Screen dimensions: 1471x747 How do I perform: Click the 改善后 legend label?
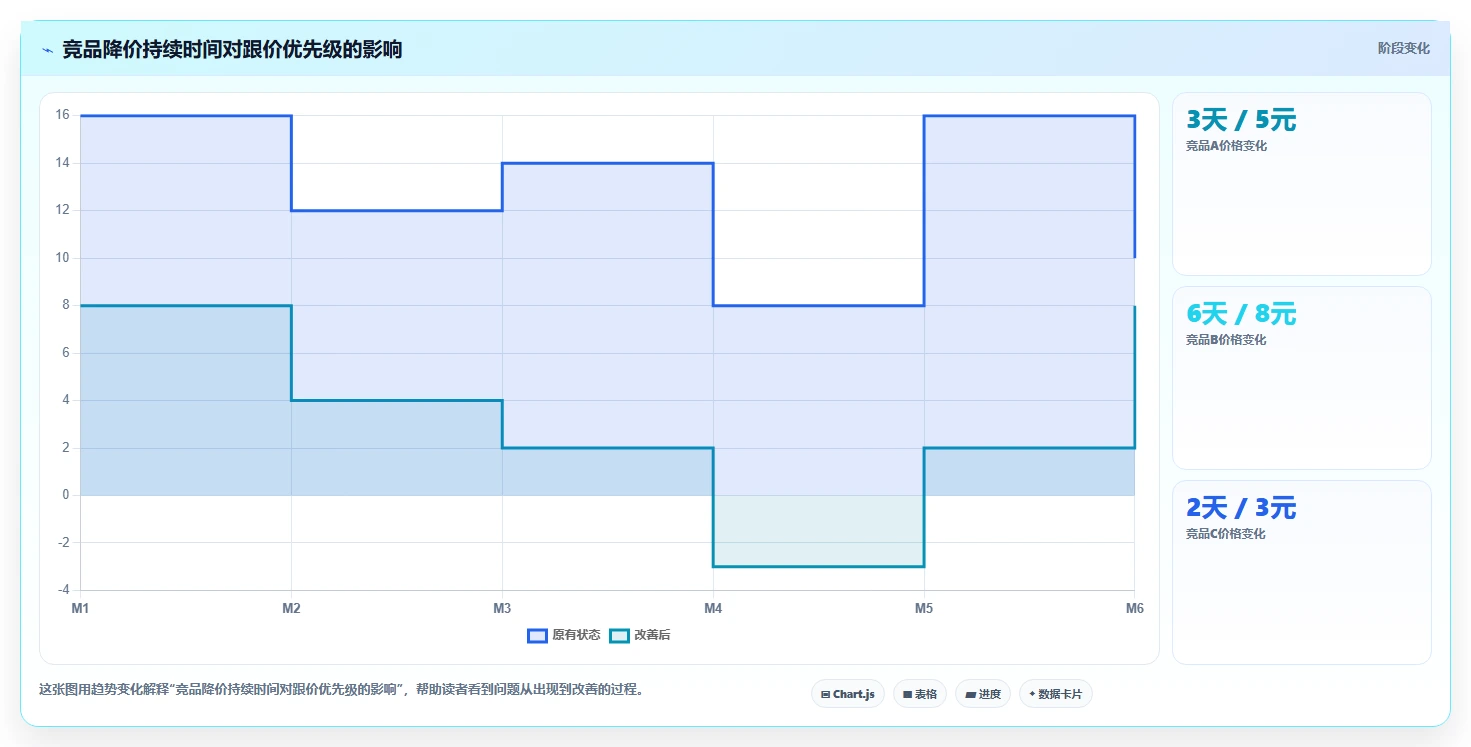click(x=652, y=636)
